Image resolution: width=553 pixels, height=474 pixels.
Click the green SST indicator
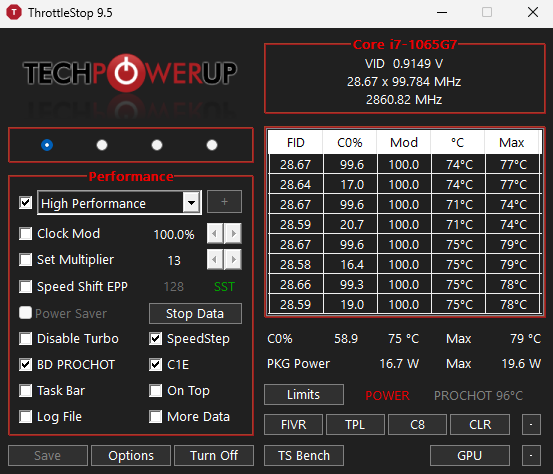[224, 287]
